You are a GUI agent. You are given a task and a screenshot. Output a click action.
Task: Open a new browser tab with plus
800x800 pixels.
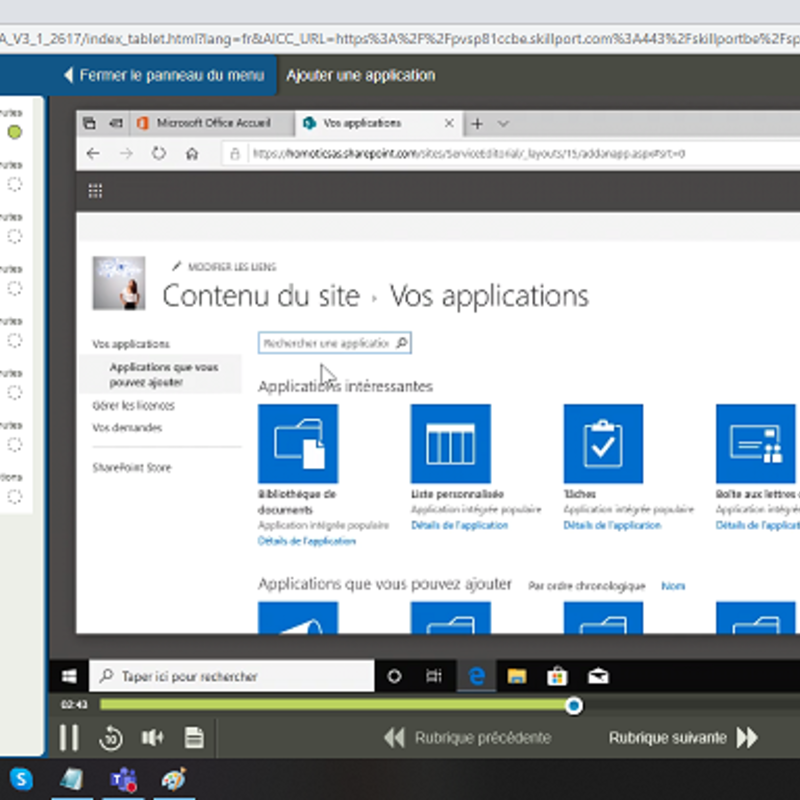click(477, 123)
